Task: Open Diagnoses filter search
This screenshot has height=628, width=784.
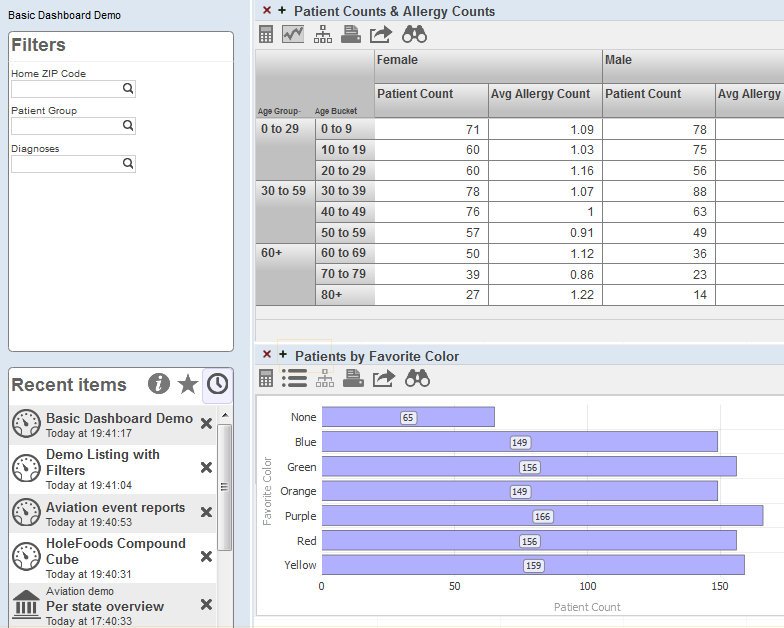Action: 128,164
